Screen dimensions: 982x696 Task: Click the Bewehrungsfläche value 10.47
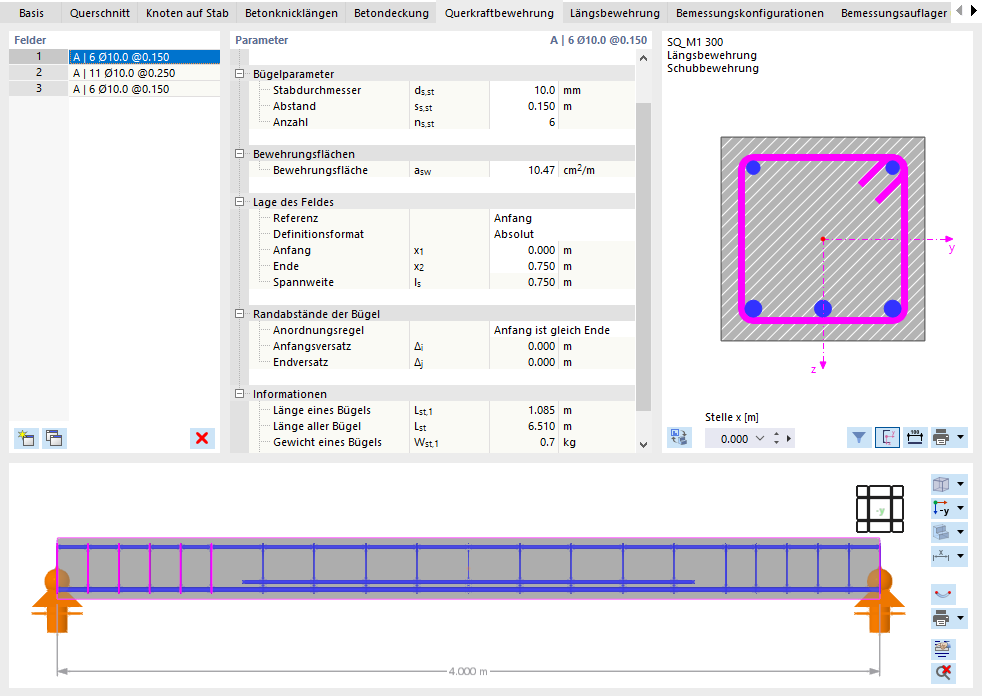point(523,170)
